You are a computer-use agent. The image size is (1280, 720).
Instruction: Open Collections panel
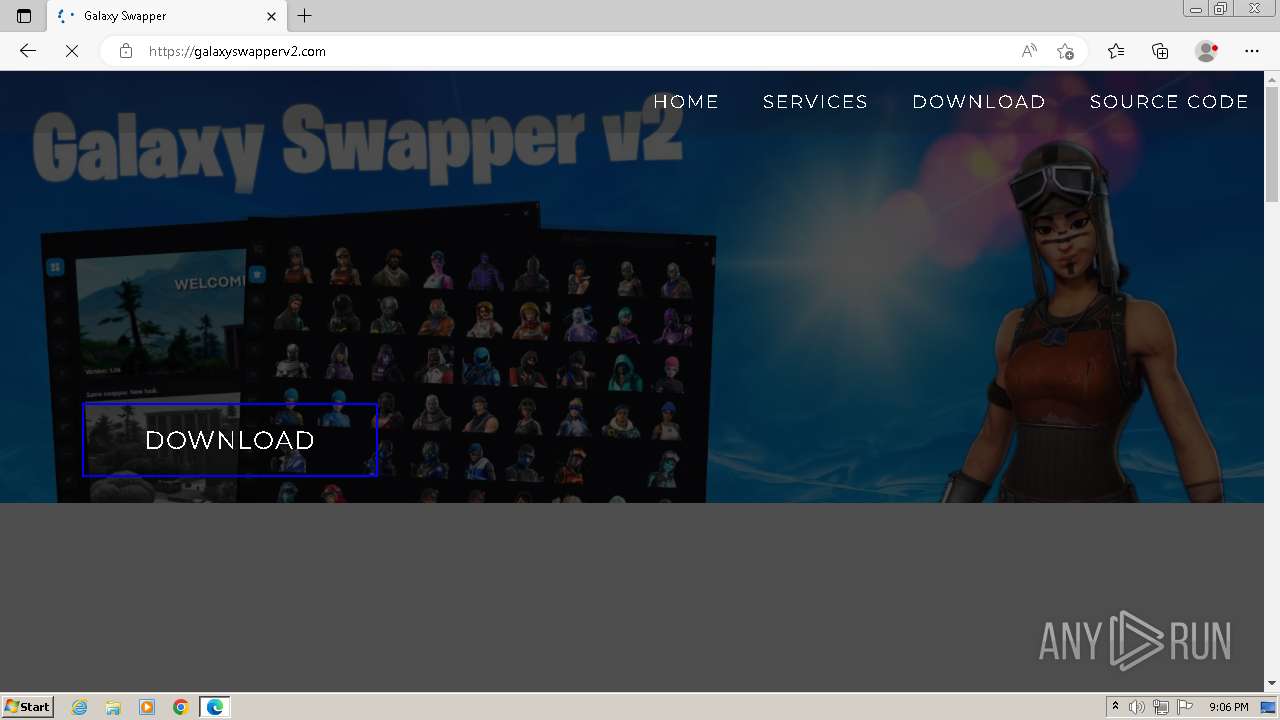[1160, 51]
